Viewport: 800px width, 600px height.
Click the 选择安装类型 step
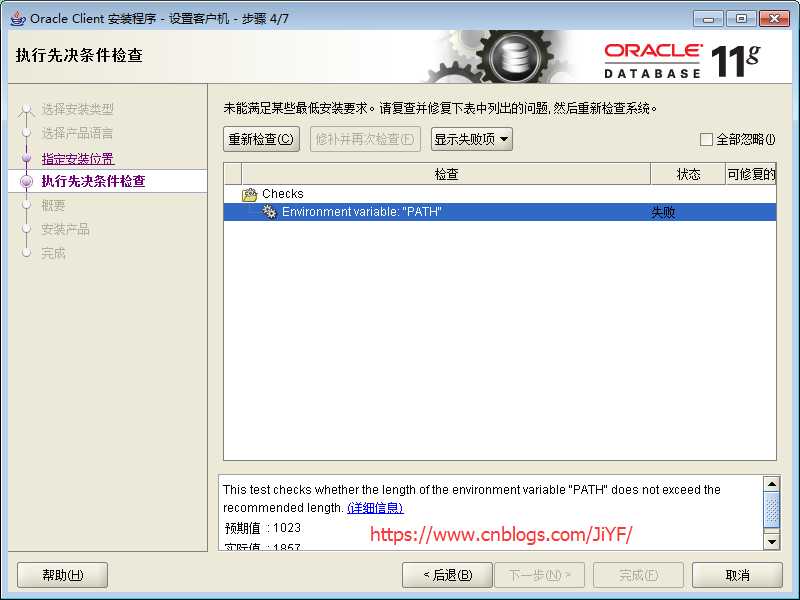click(x=77, y=109)
